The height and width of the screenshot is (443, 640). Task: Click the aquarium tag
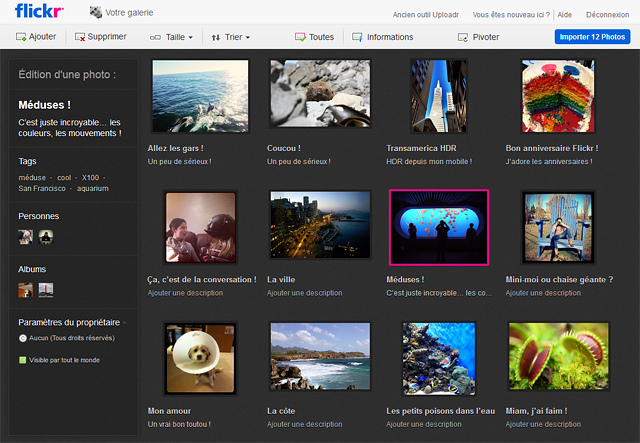(93, 188)
